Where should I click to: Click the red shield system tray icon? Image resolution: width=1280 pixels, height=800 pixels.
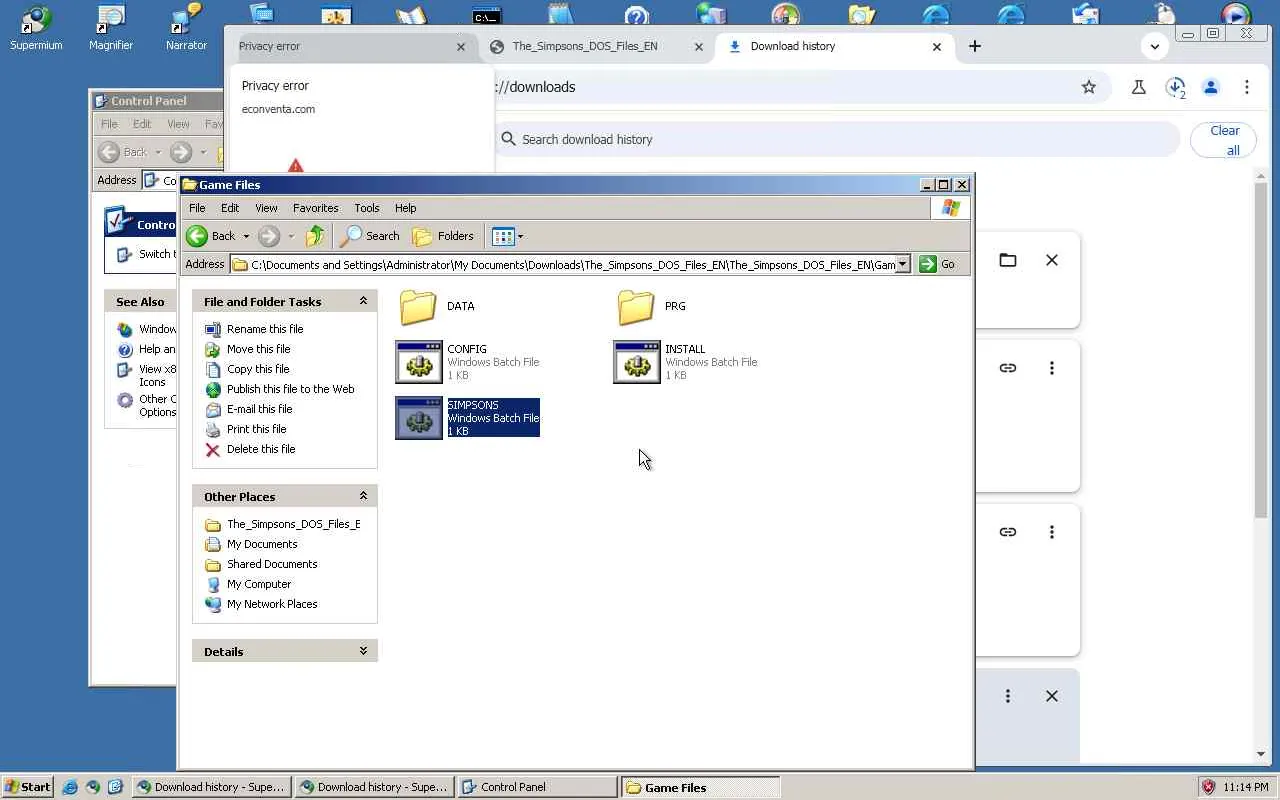(1208, 787)
